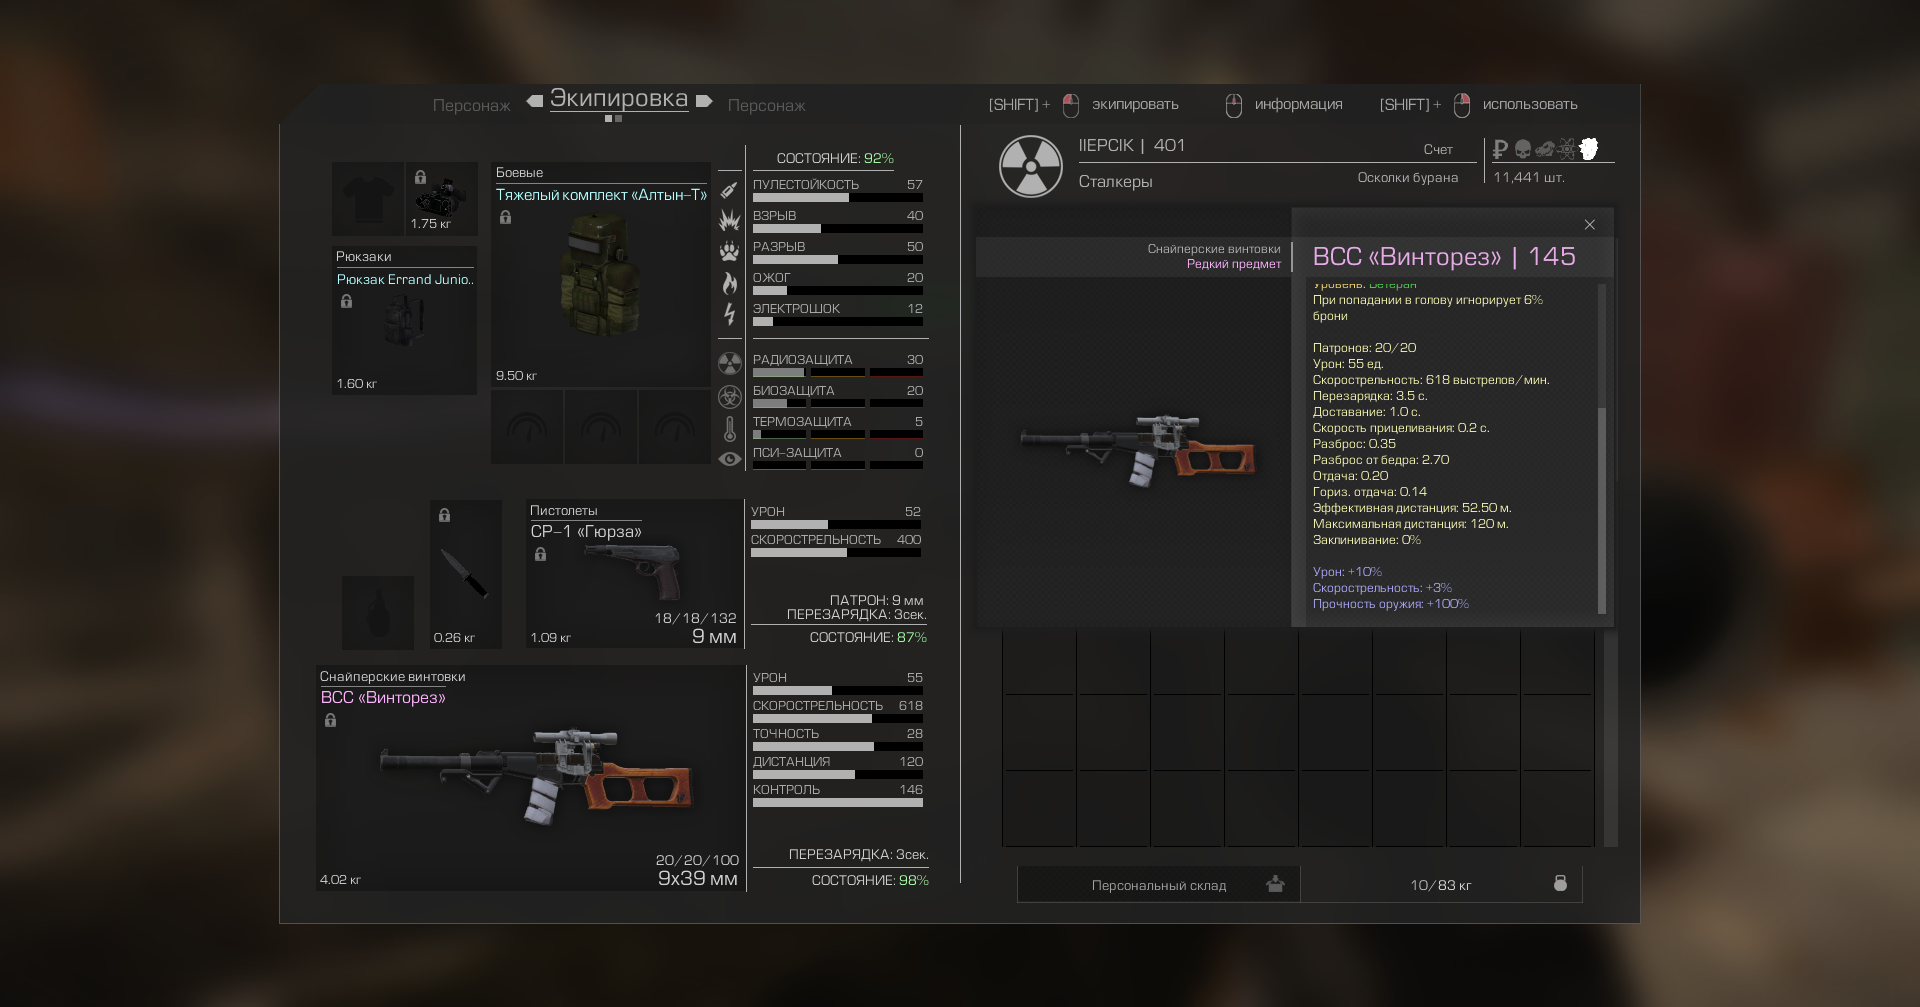The width and height of the screenshot is (1920, 1007).
Task: Select the night-vision device slot
Action: [441, 199]
